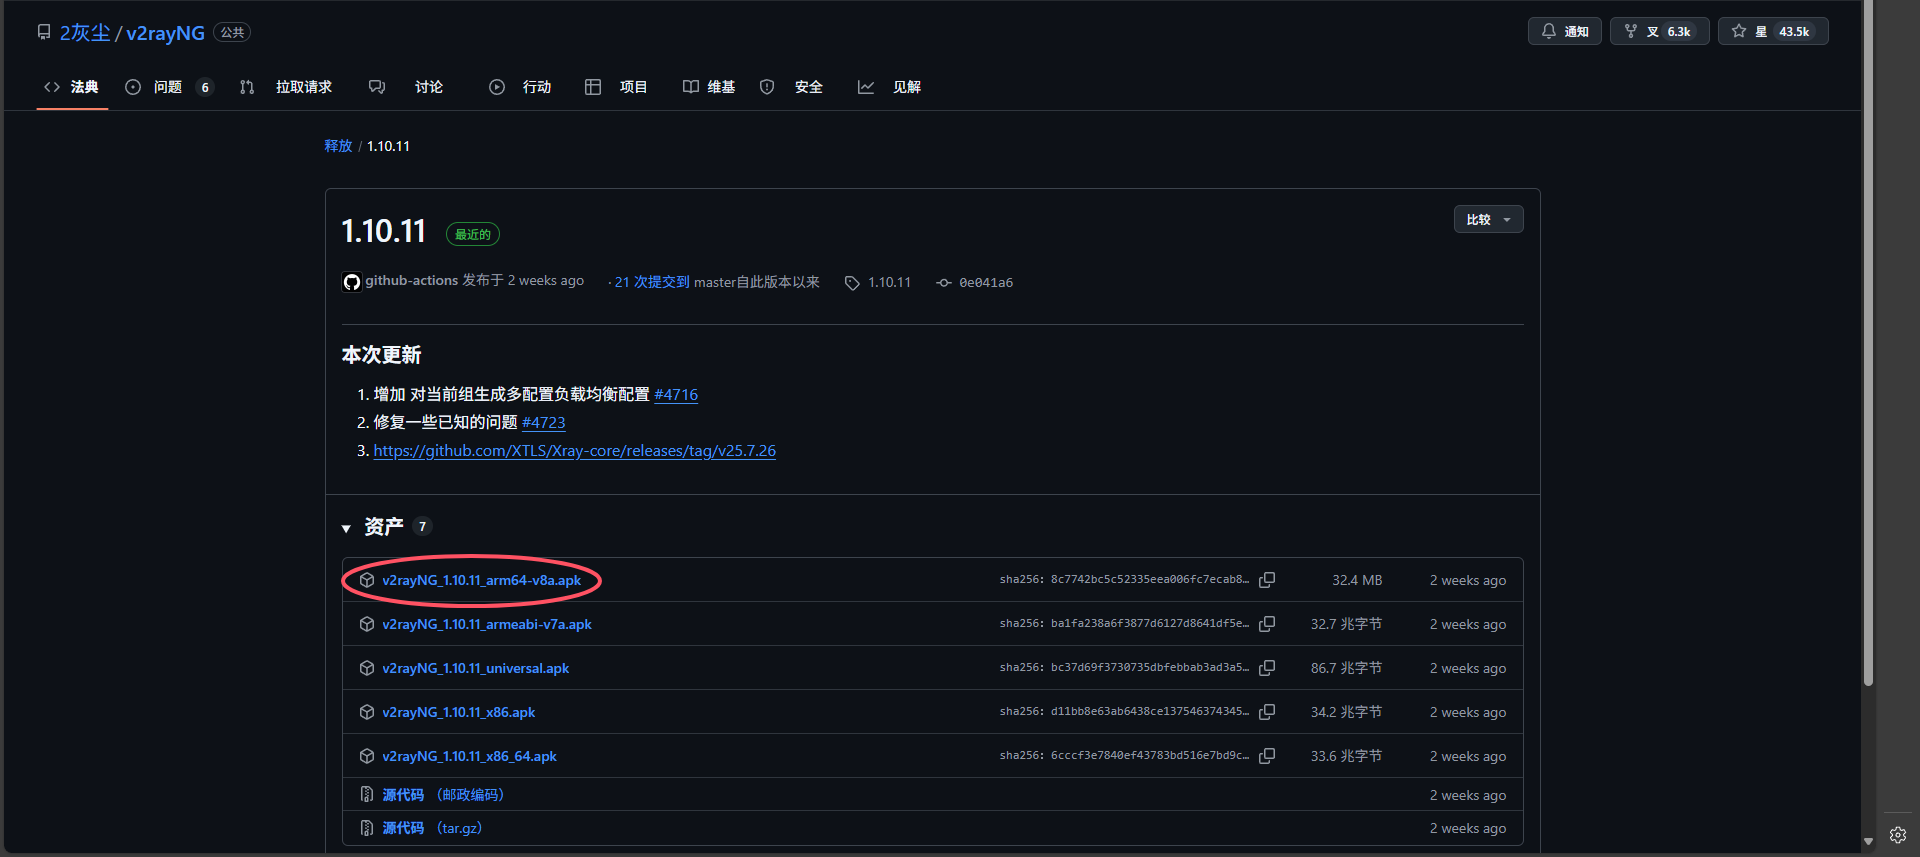Open the 法典 code tab
1920x857 pixels.
pyautogui.click(x=72, y=87)
